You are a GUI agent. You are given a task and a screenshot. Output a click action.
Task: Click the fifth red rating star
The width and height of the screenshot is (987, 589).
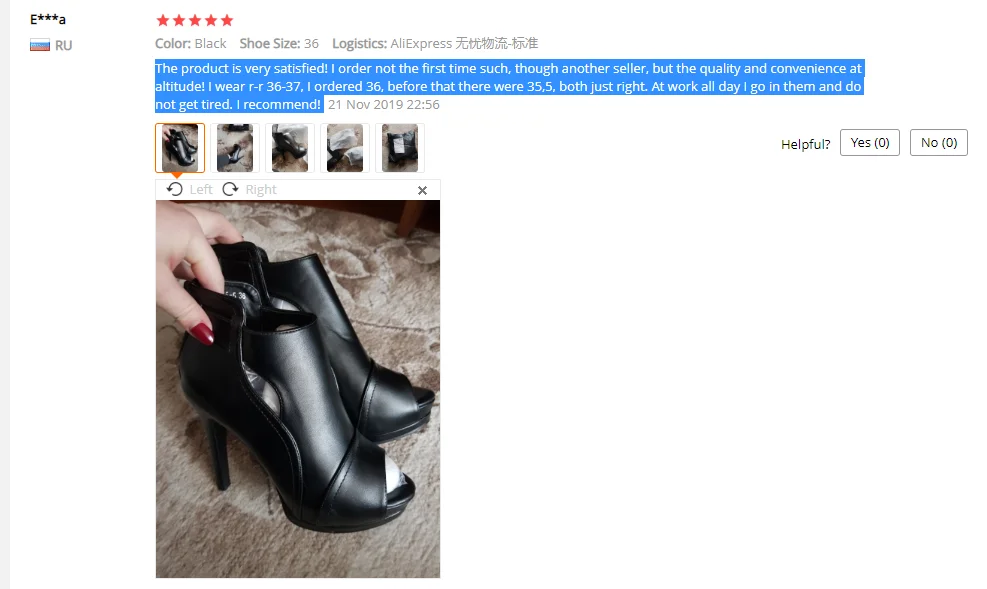click(227, 21)
